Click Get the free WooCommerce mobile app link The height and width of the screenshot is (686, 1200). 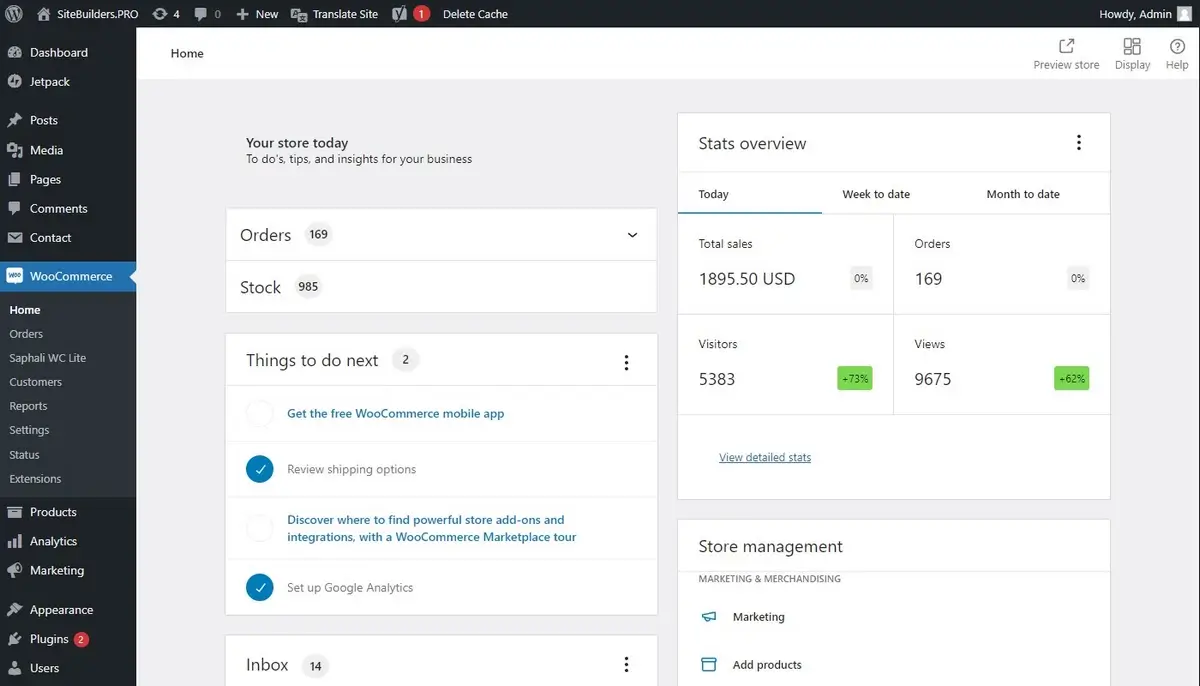point(395,413)
